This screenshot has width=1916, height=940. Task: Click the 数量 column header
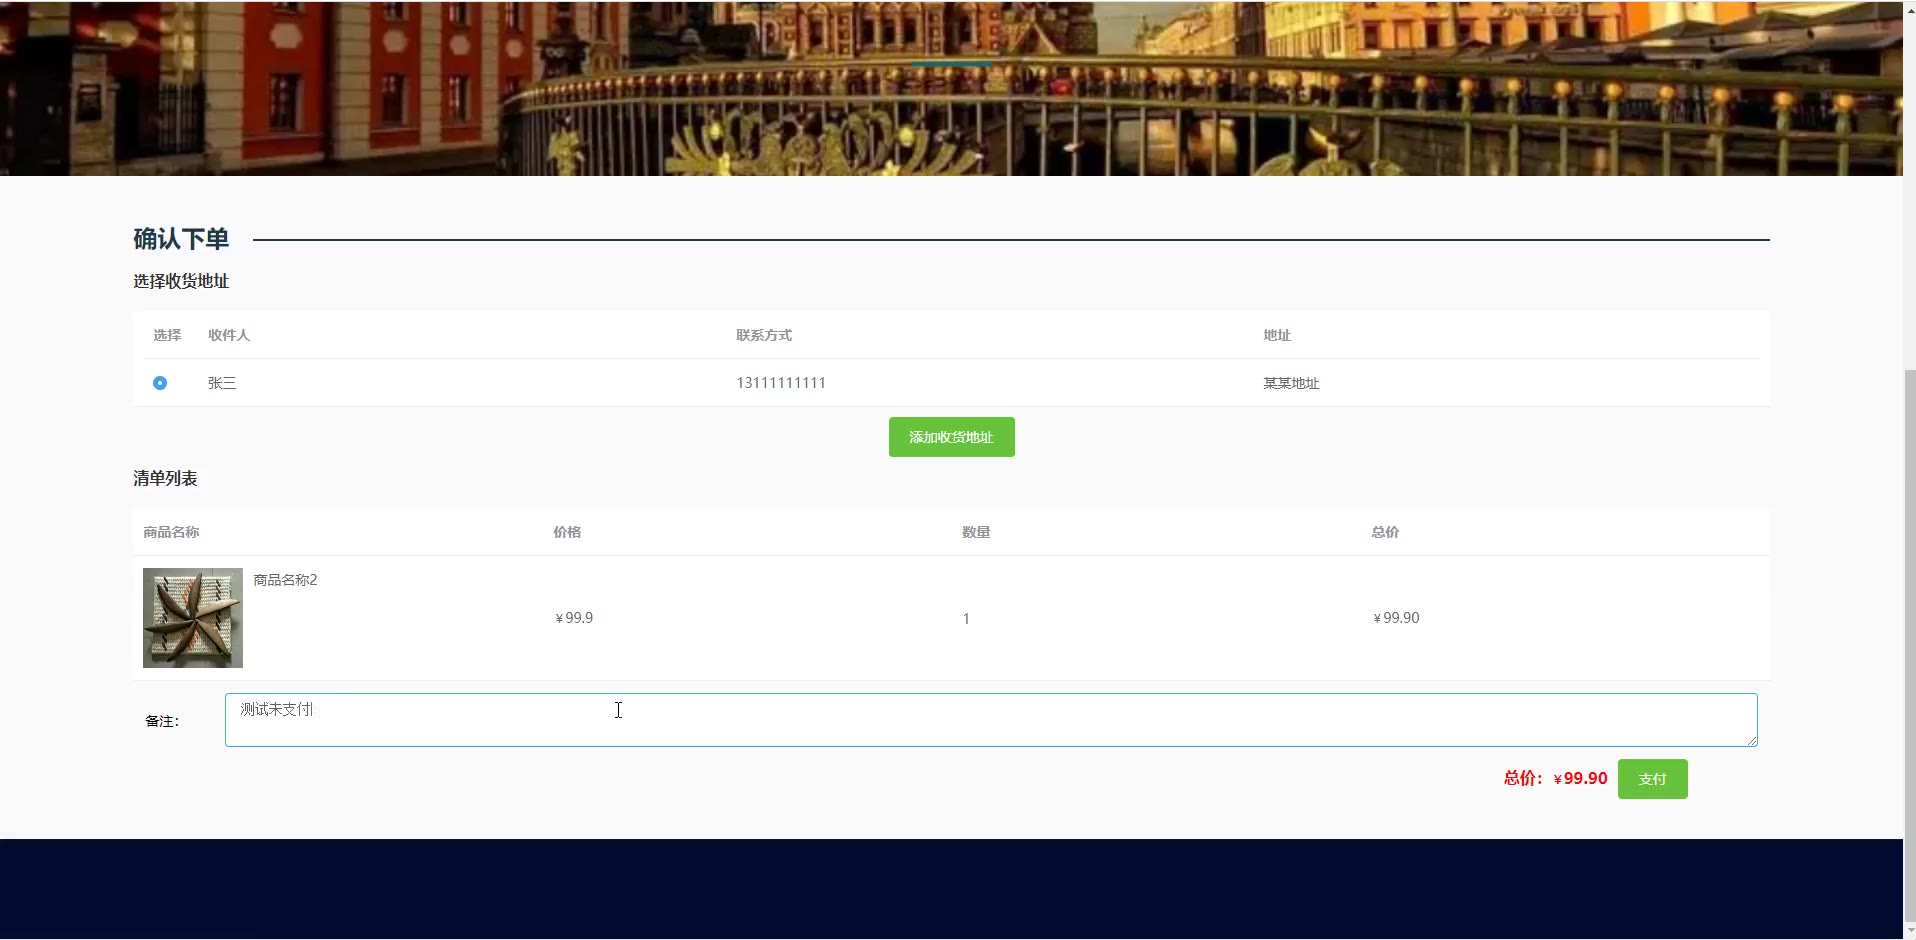pyautogui.click(x=976, y=532)
